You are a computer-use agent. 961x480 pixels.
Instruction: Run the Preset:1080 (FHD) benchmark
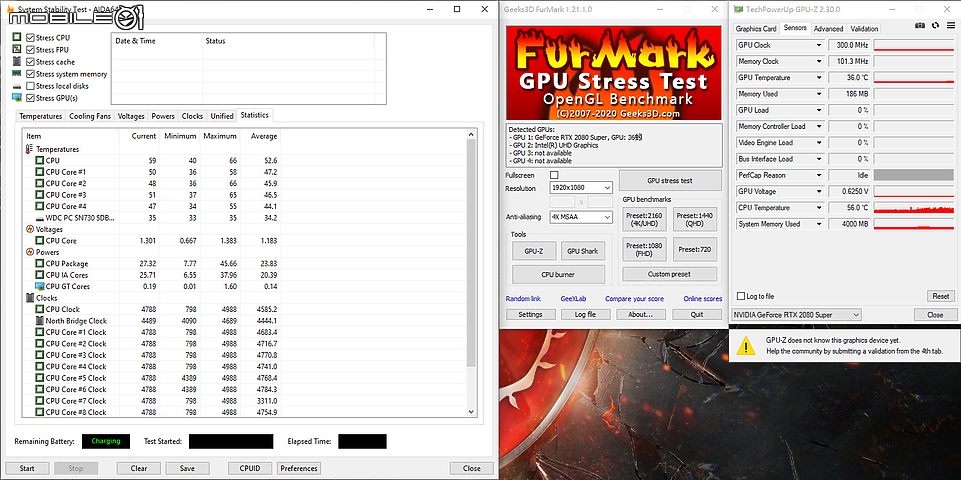click(x=645, y=250)
